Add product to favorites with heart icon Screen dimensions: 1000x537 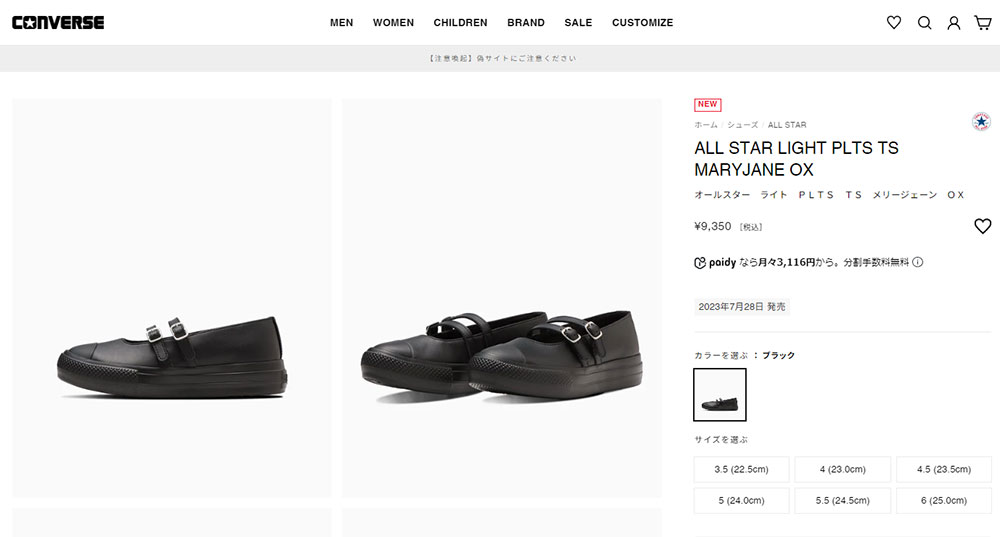coord(983,226)
